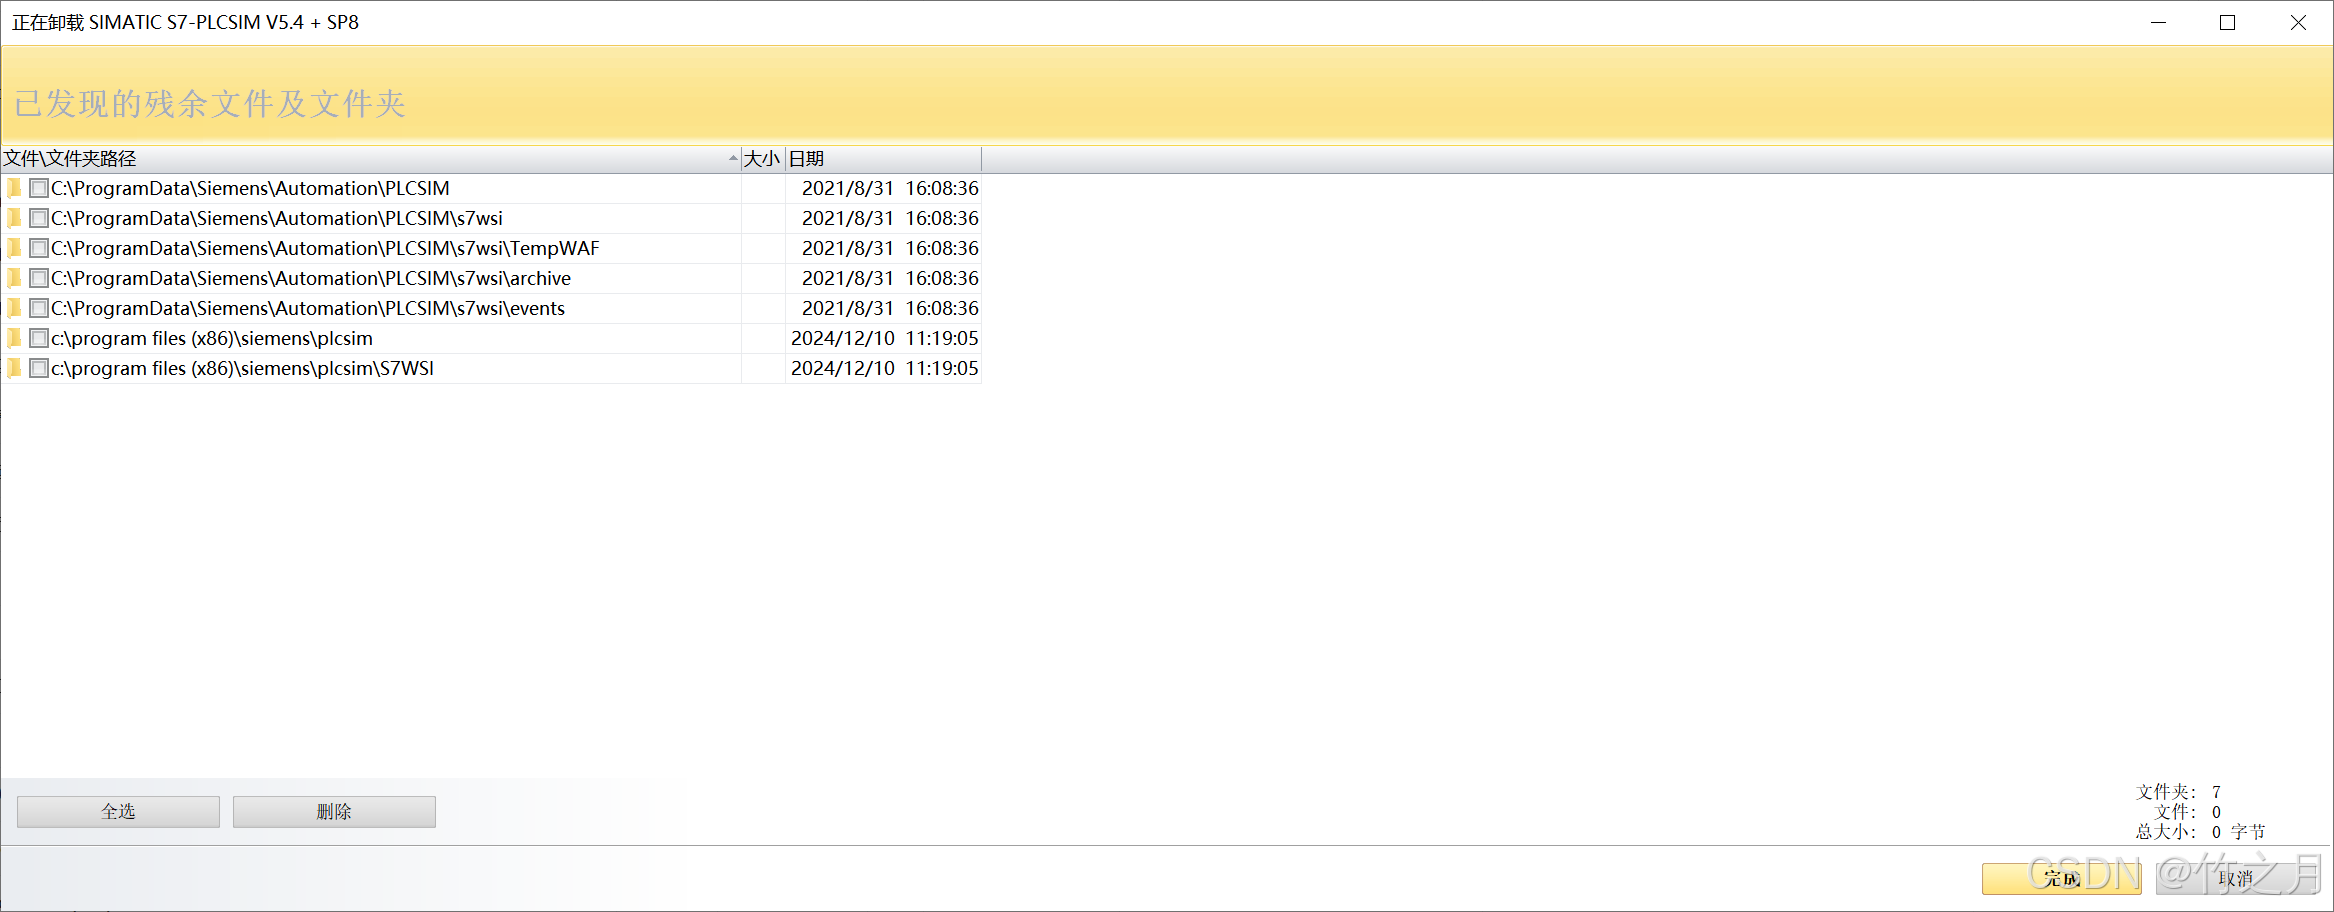This screenshot has width=2334, height=912.
Task: Check the plcsim\S7WSI folder checkbox
Action: click(39, 368)
